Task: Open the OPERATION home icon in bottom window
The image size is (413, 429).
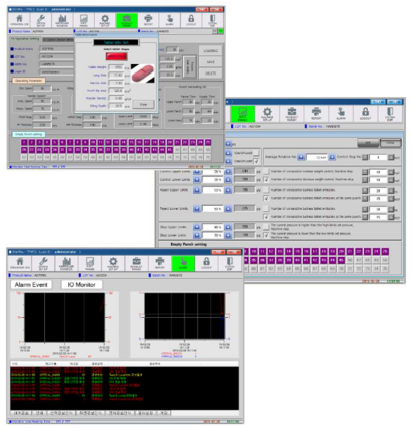Action: point(20,263)
